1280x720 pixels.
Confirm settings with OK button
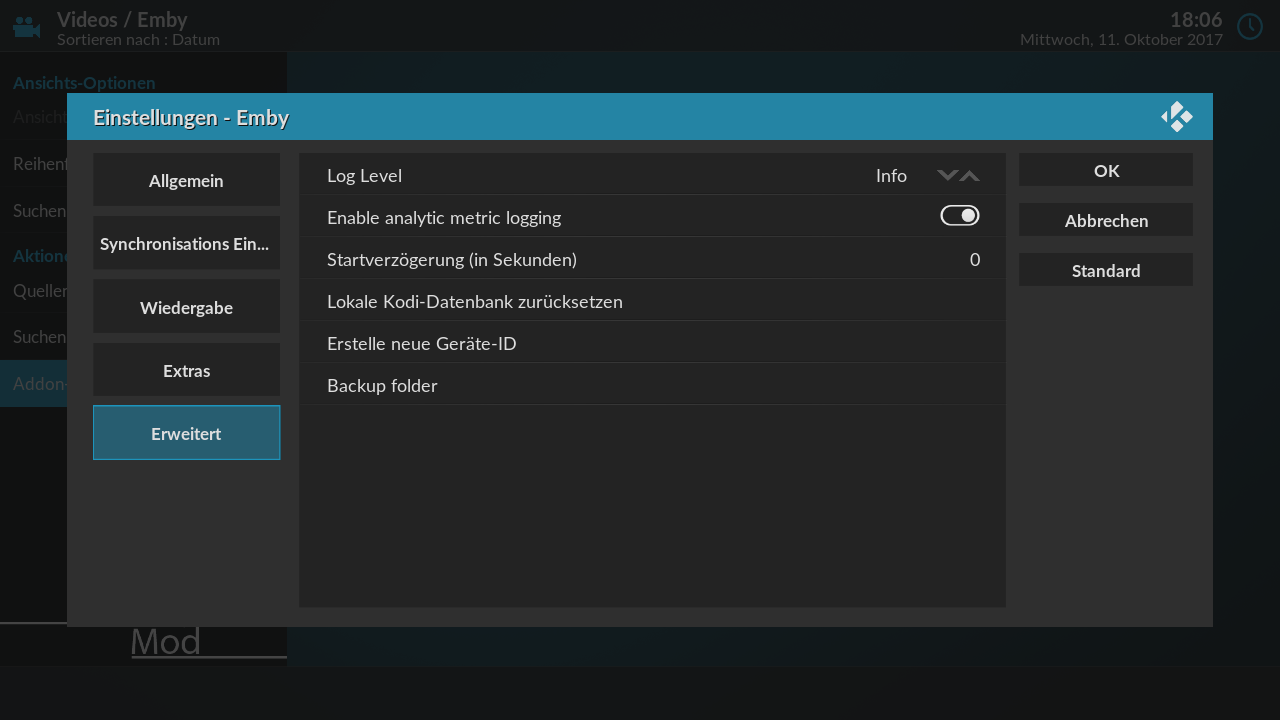tap(1106, 171)
